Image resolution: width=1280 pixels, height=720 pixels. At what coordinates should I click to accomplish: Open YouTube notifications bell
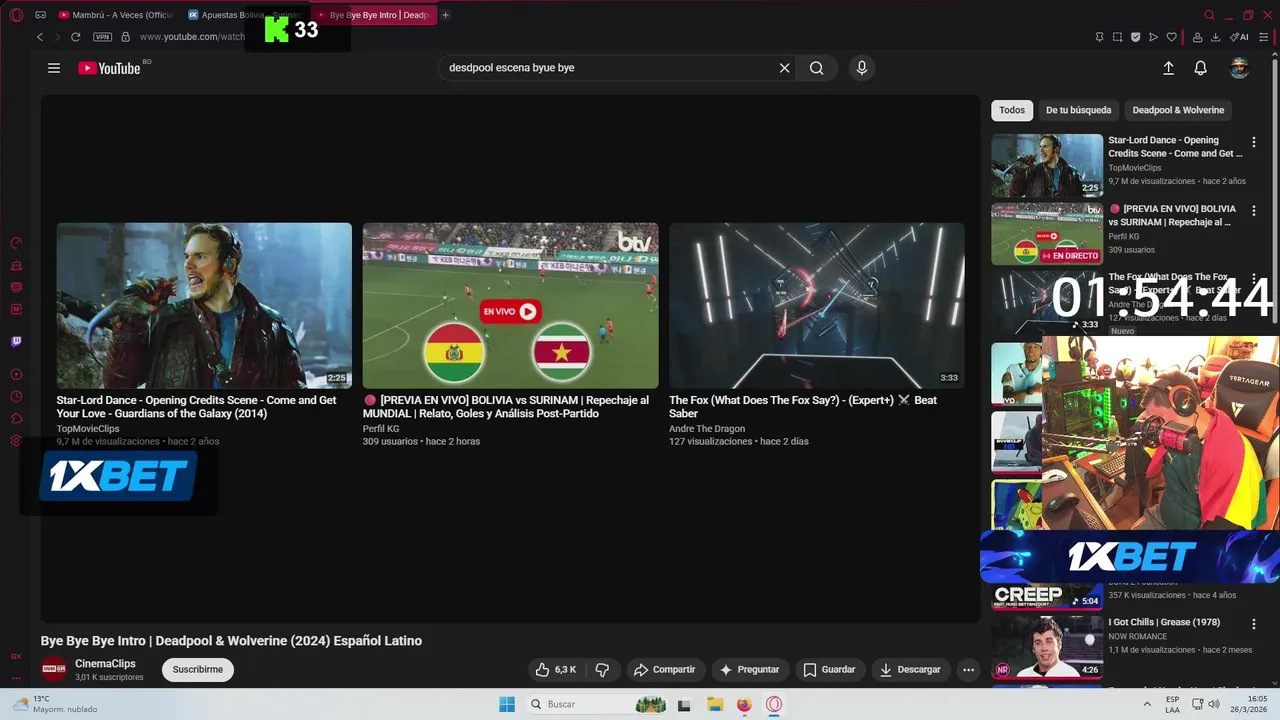pos(1201,68)
